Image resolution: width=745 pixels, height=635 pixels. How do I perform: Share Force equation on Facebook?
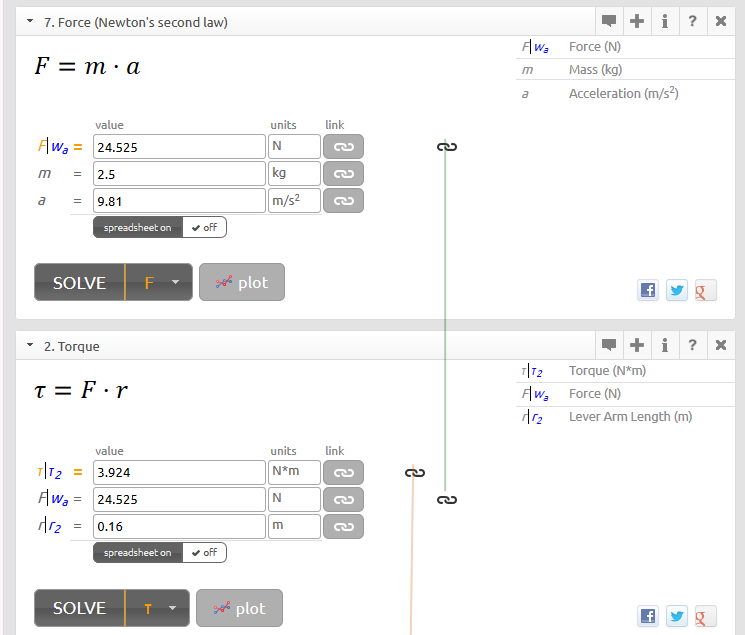[x=648, y=290]
